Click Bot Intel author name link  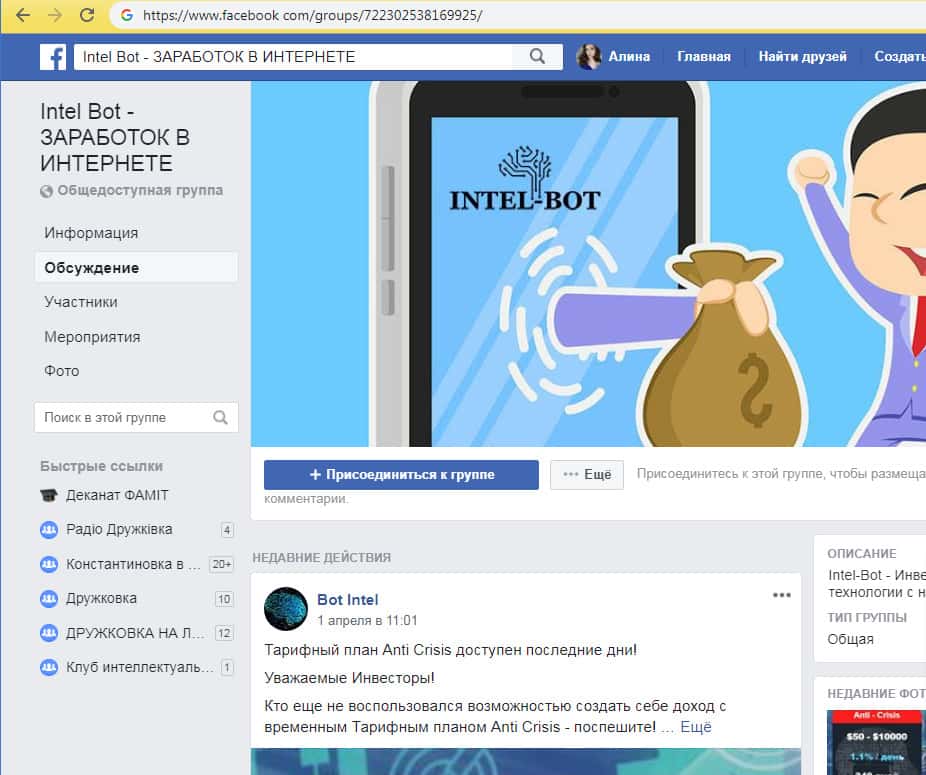pyautogui.click(x=347, y=600)
